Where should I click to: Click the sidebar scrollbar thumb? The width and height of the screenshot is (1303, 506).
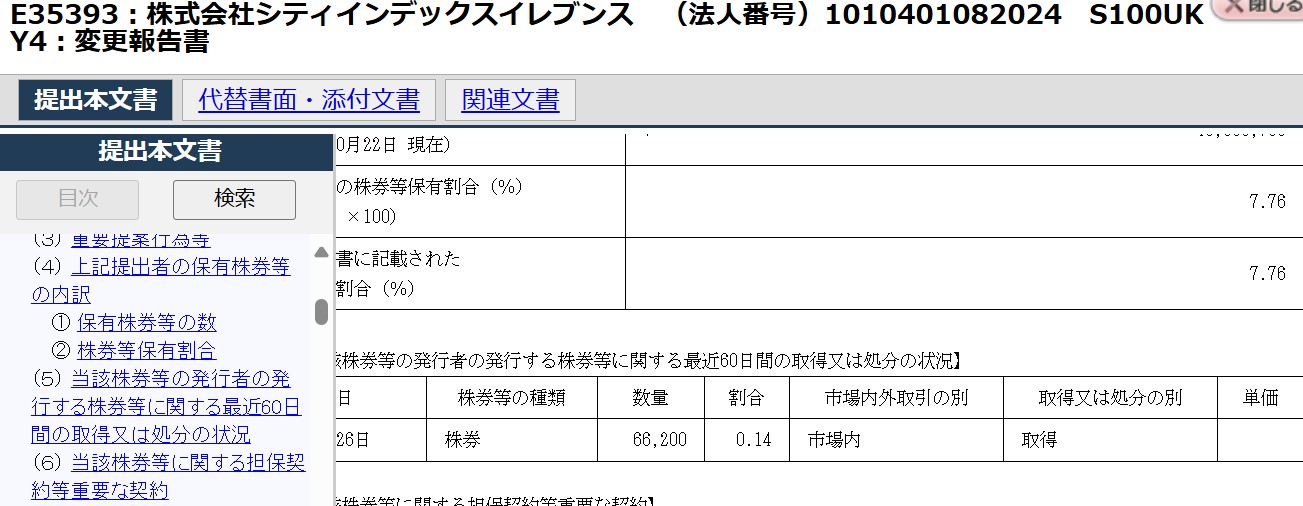[321, 312]
